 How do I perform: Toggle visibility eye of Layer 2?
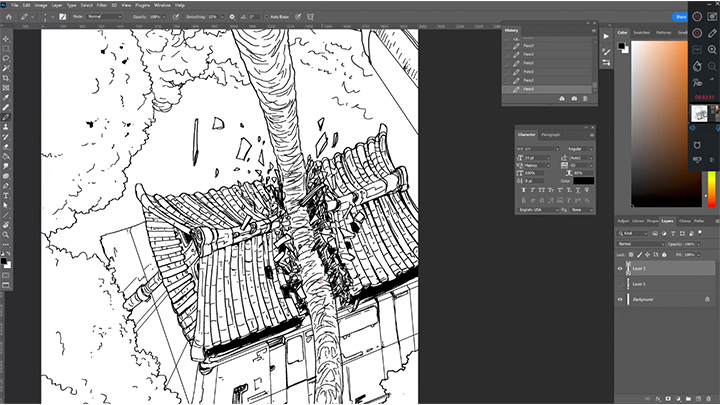pos(620,269)
